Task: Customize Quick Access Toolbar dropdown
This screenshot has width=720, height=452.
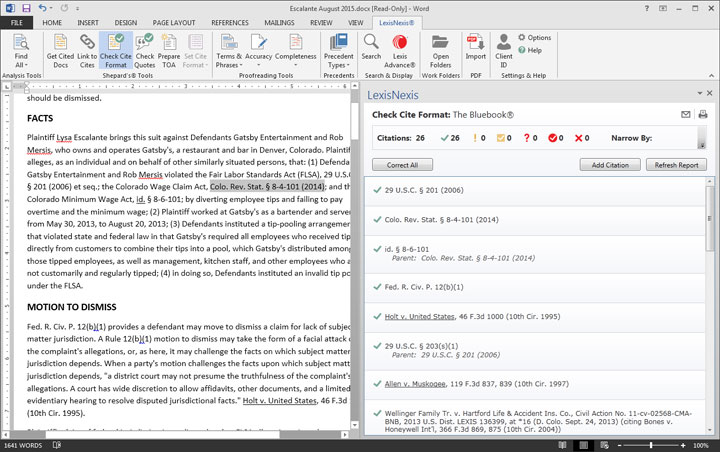Action: point(78,8)
